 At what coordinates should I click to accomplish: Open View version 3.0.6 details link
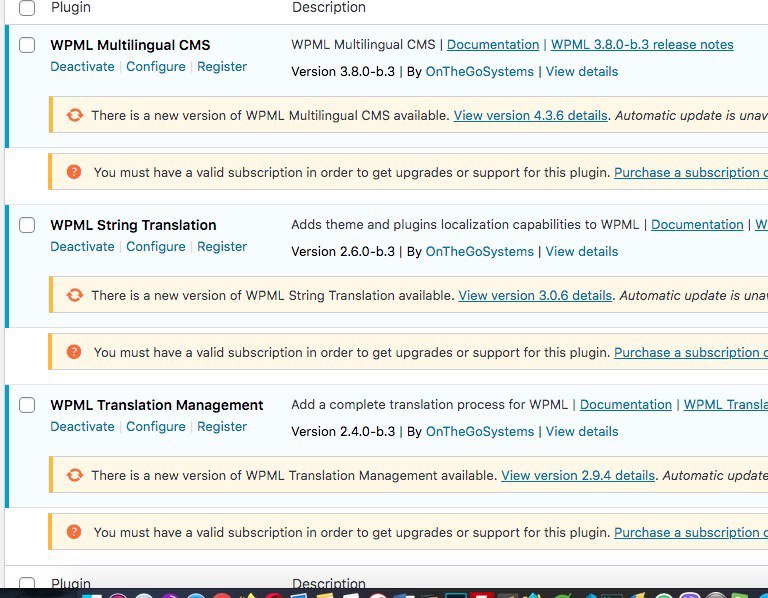tap(535, 295)
